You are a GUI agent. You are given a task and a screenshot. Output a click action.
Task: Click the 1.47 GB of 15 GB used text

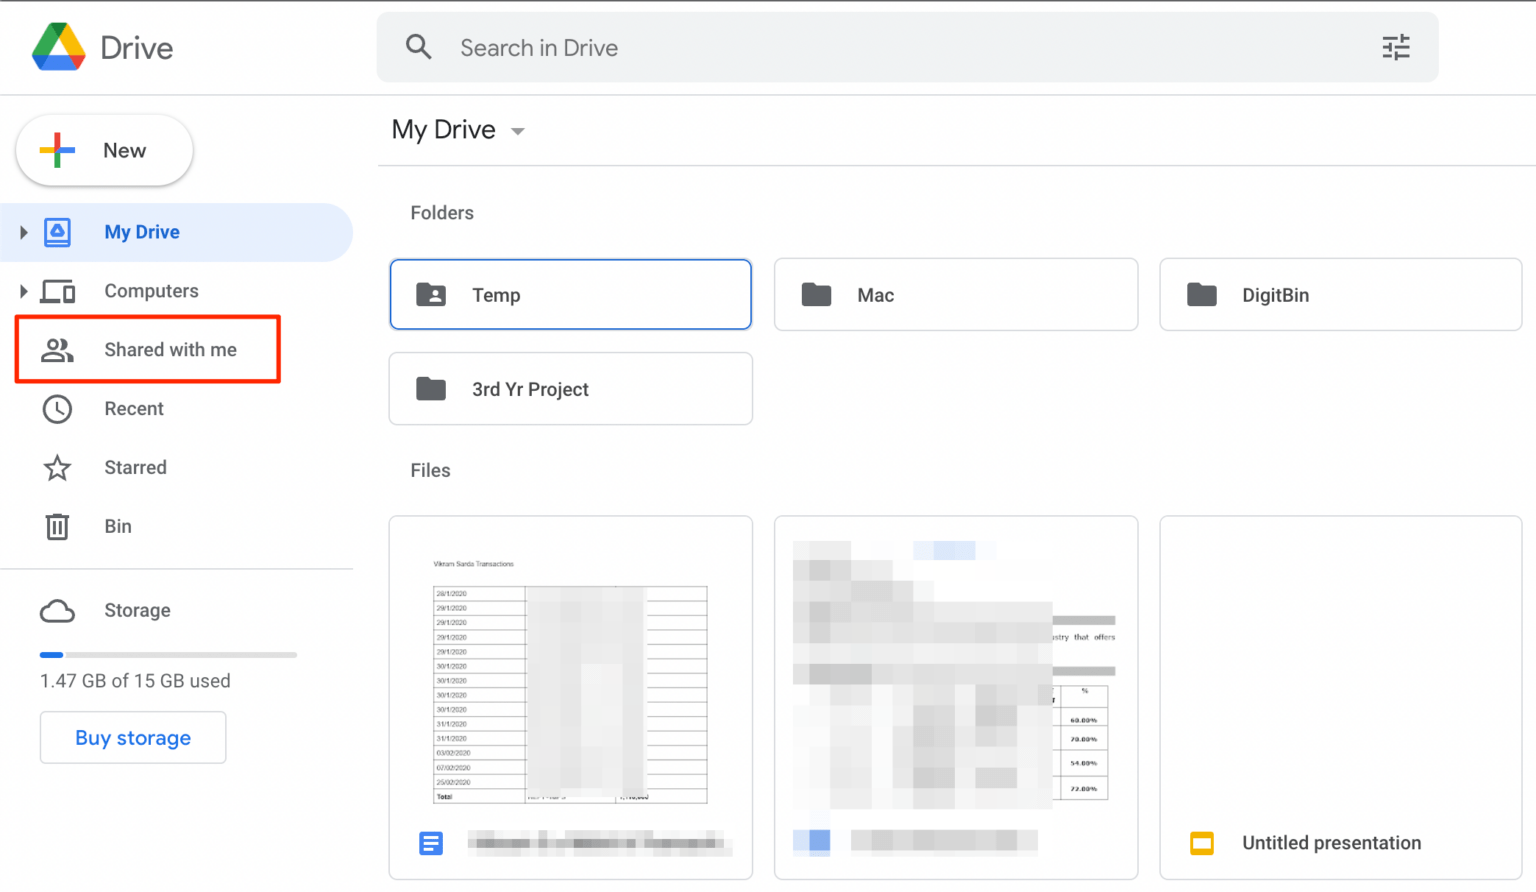tap(135, 681)
